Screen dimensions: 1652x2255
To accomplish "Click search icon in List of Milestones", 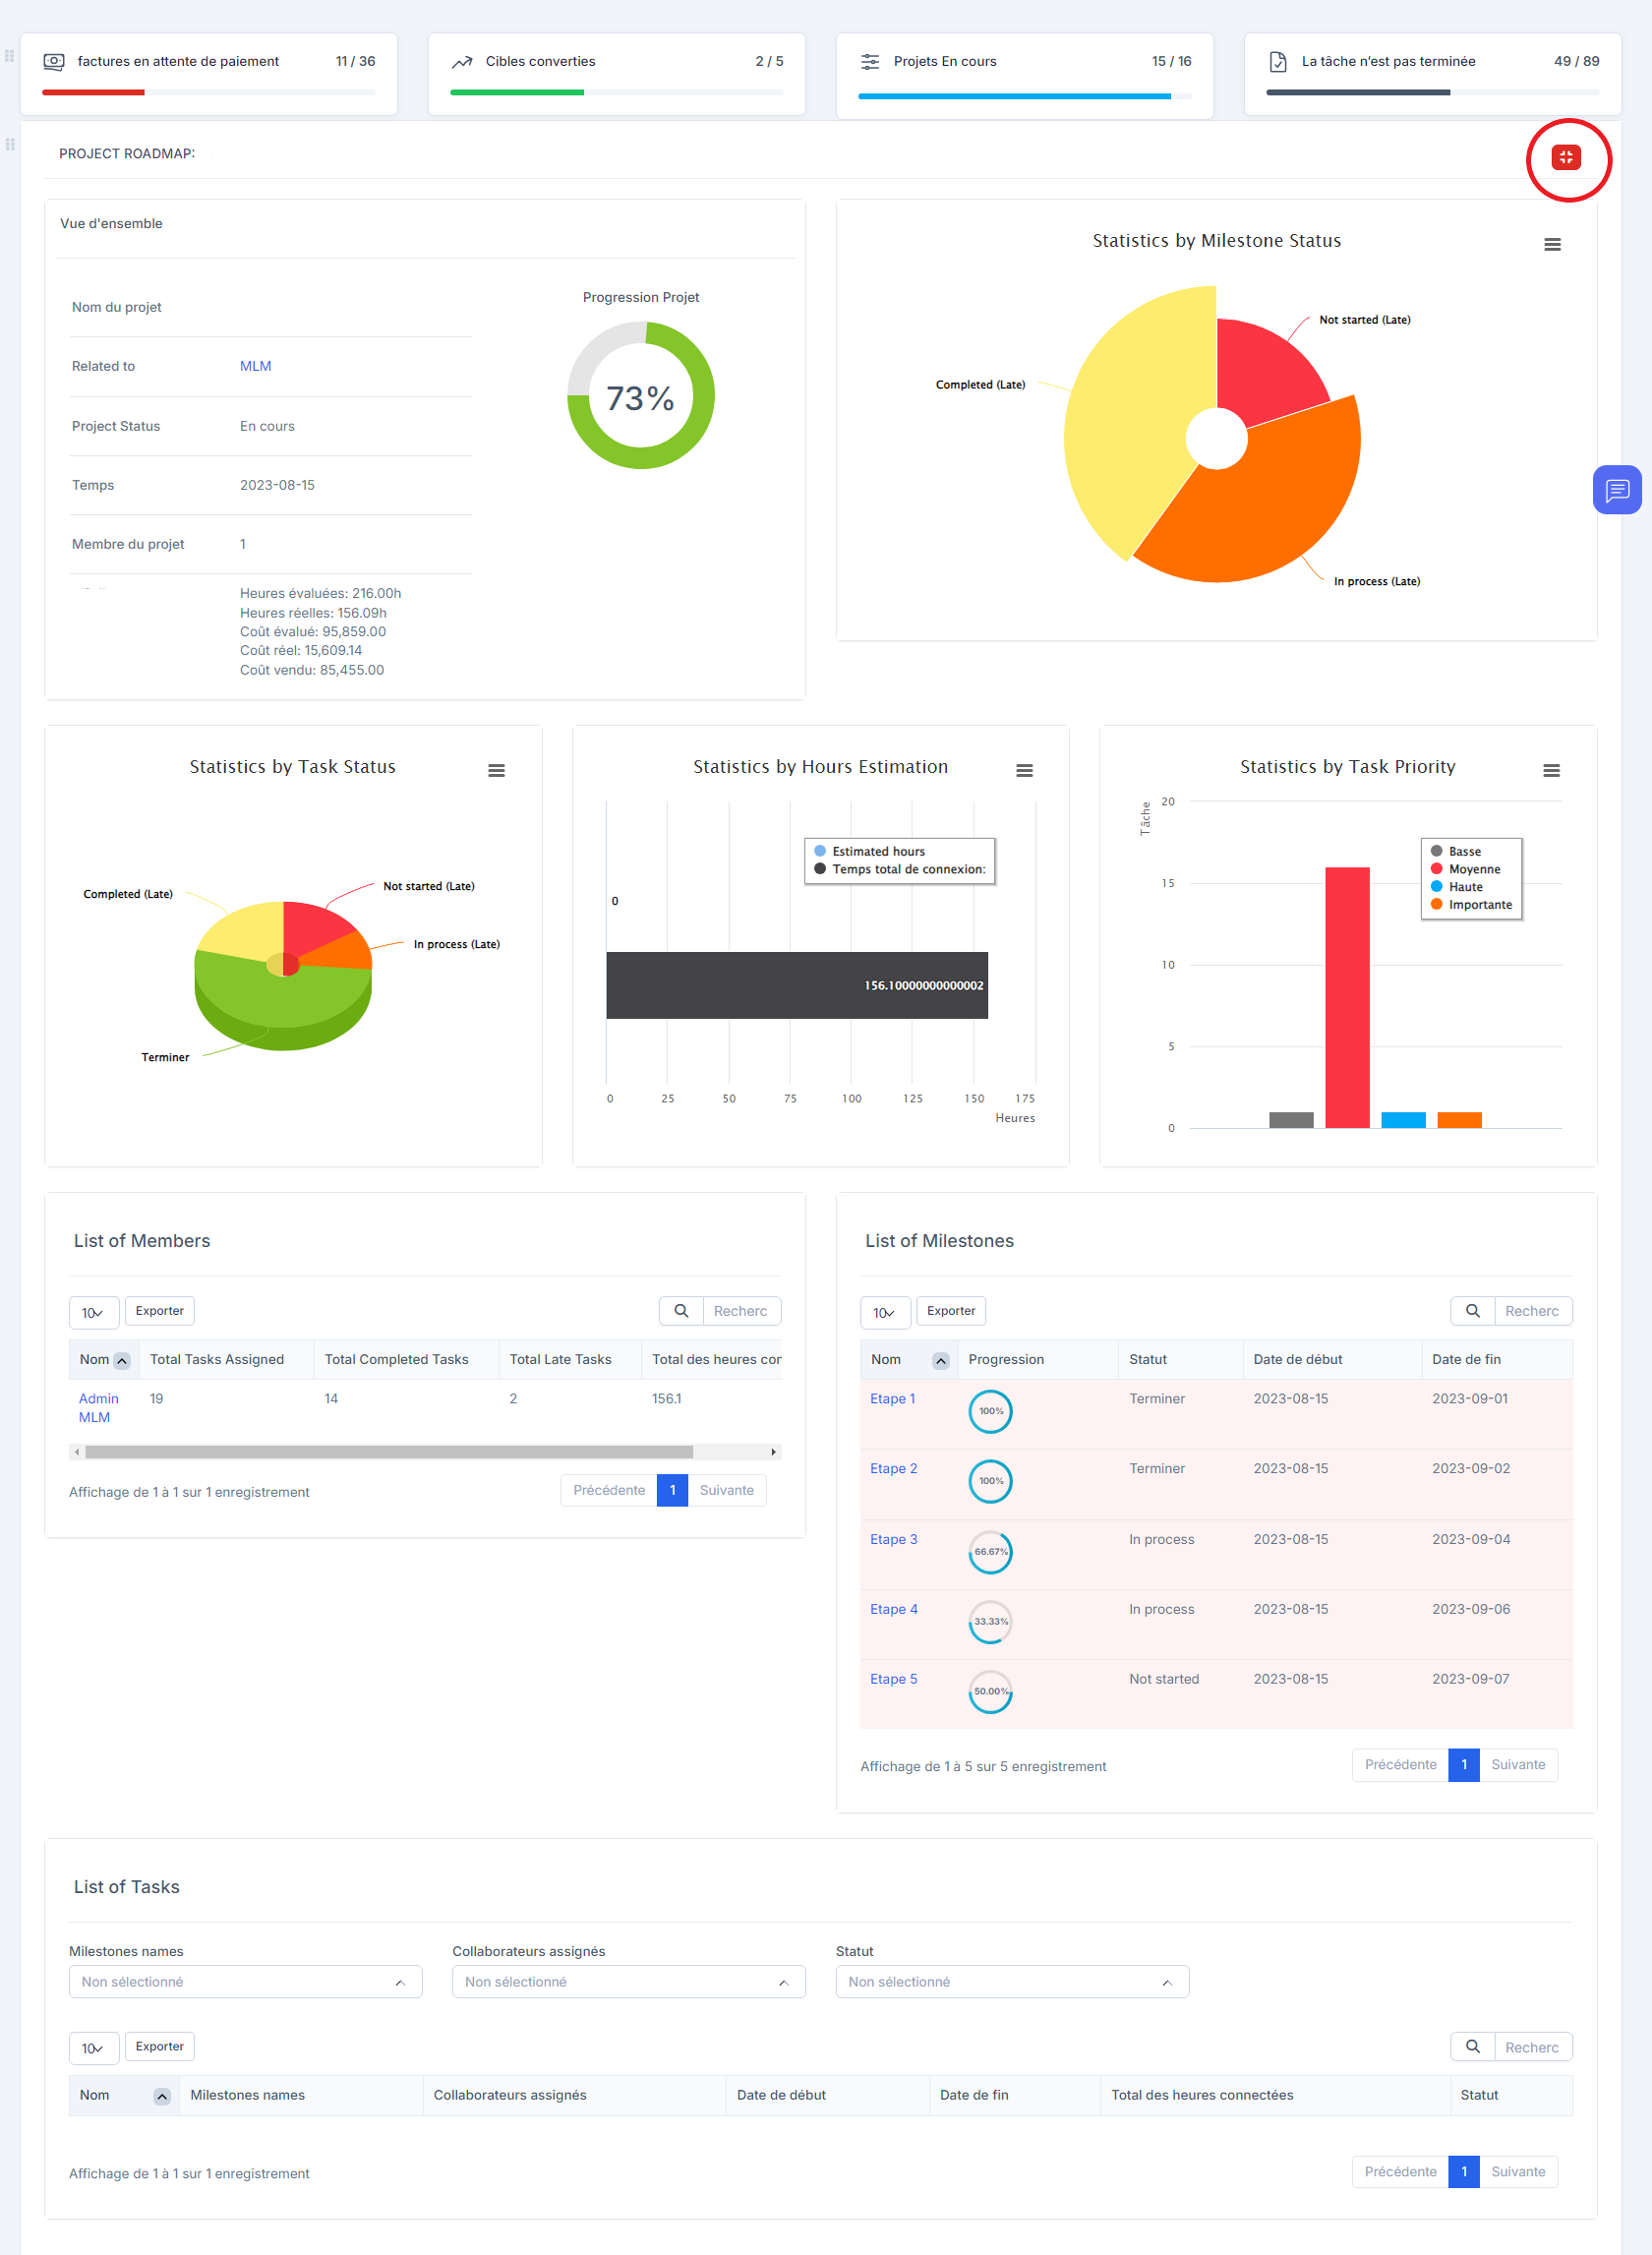I will click(1472, 1310).
